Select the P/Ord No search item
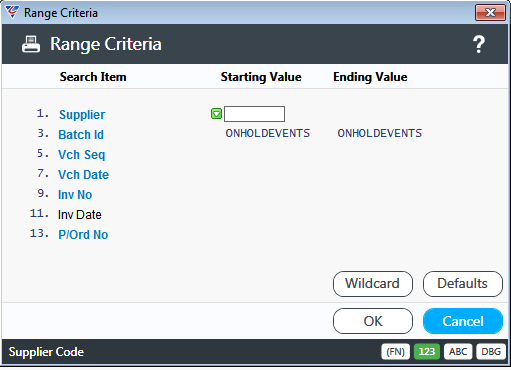Viewport: 511px width, 370px height. pyautogui.click(x=83, y=235)
